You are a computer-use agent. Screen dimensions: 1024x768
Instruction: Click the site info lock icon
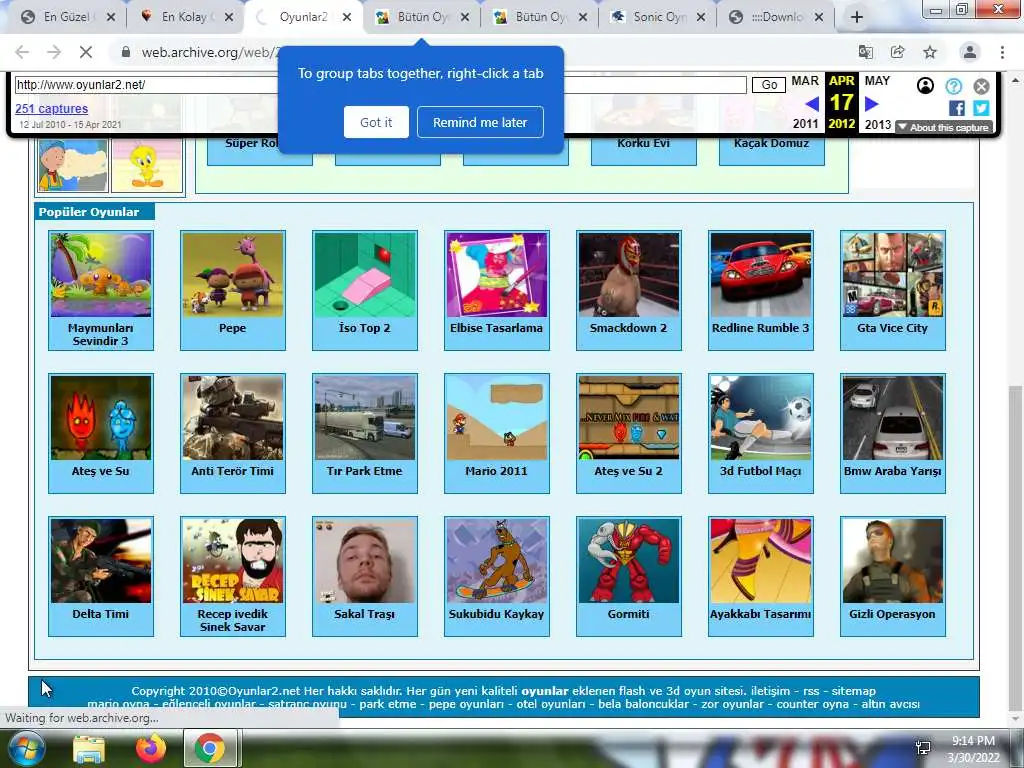click(126, 52)
